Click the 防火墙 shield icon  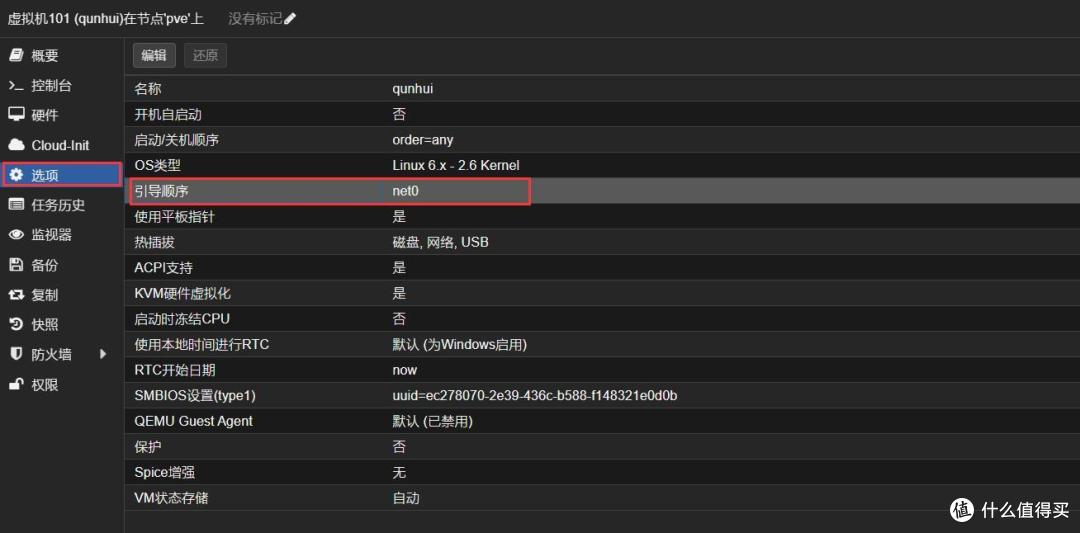pos(16,355)
